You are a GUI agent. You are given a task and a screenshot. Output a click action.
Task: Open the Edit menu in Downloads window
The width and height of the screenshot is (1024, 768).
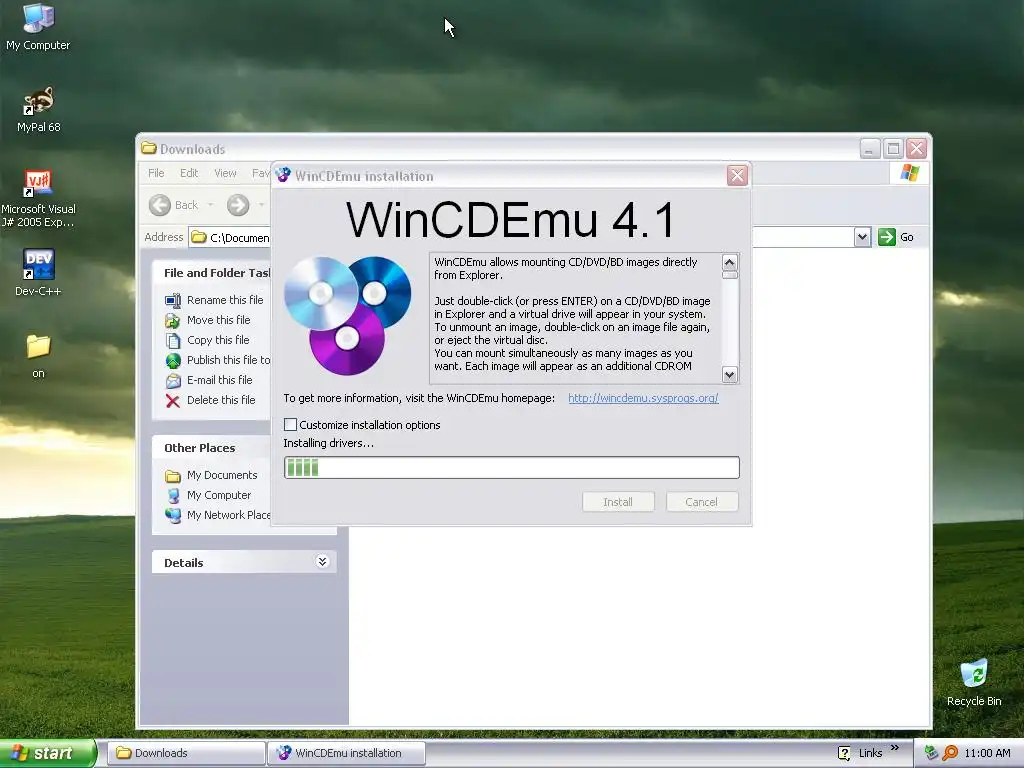coord(189,173)
